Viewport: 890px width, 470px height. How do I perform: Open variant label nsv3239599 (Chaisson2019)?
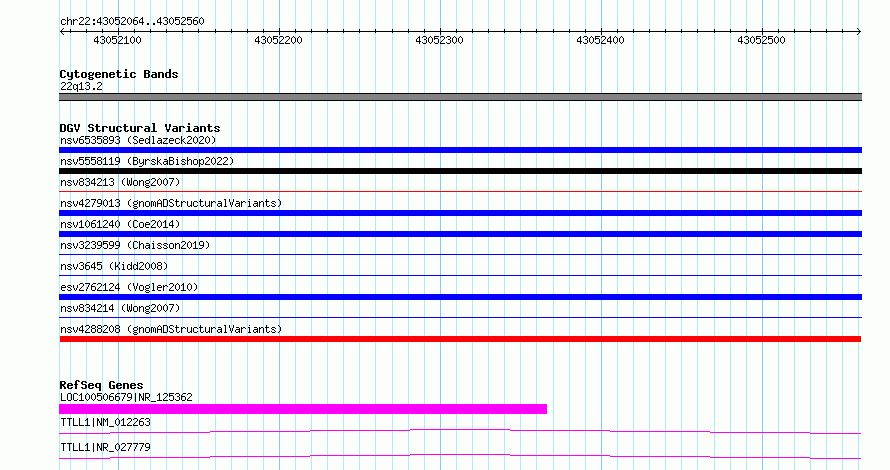coord(135,245)
